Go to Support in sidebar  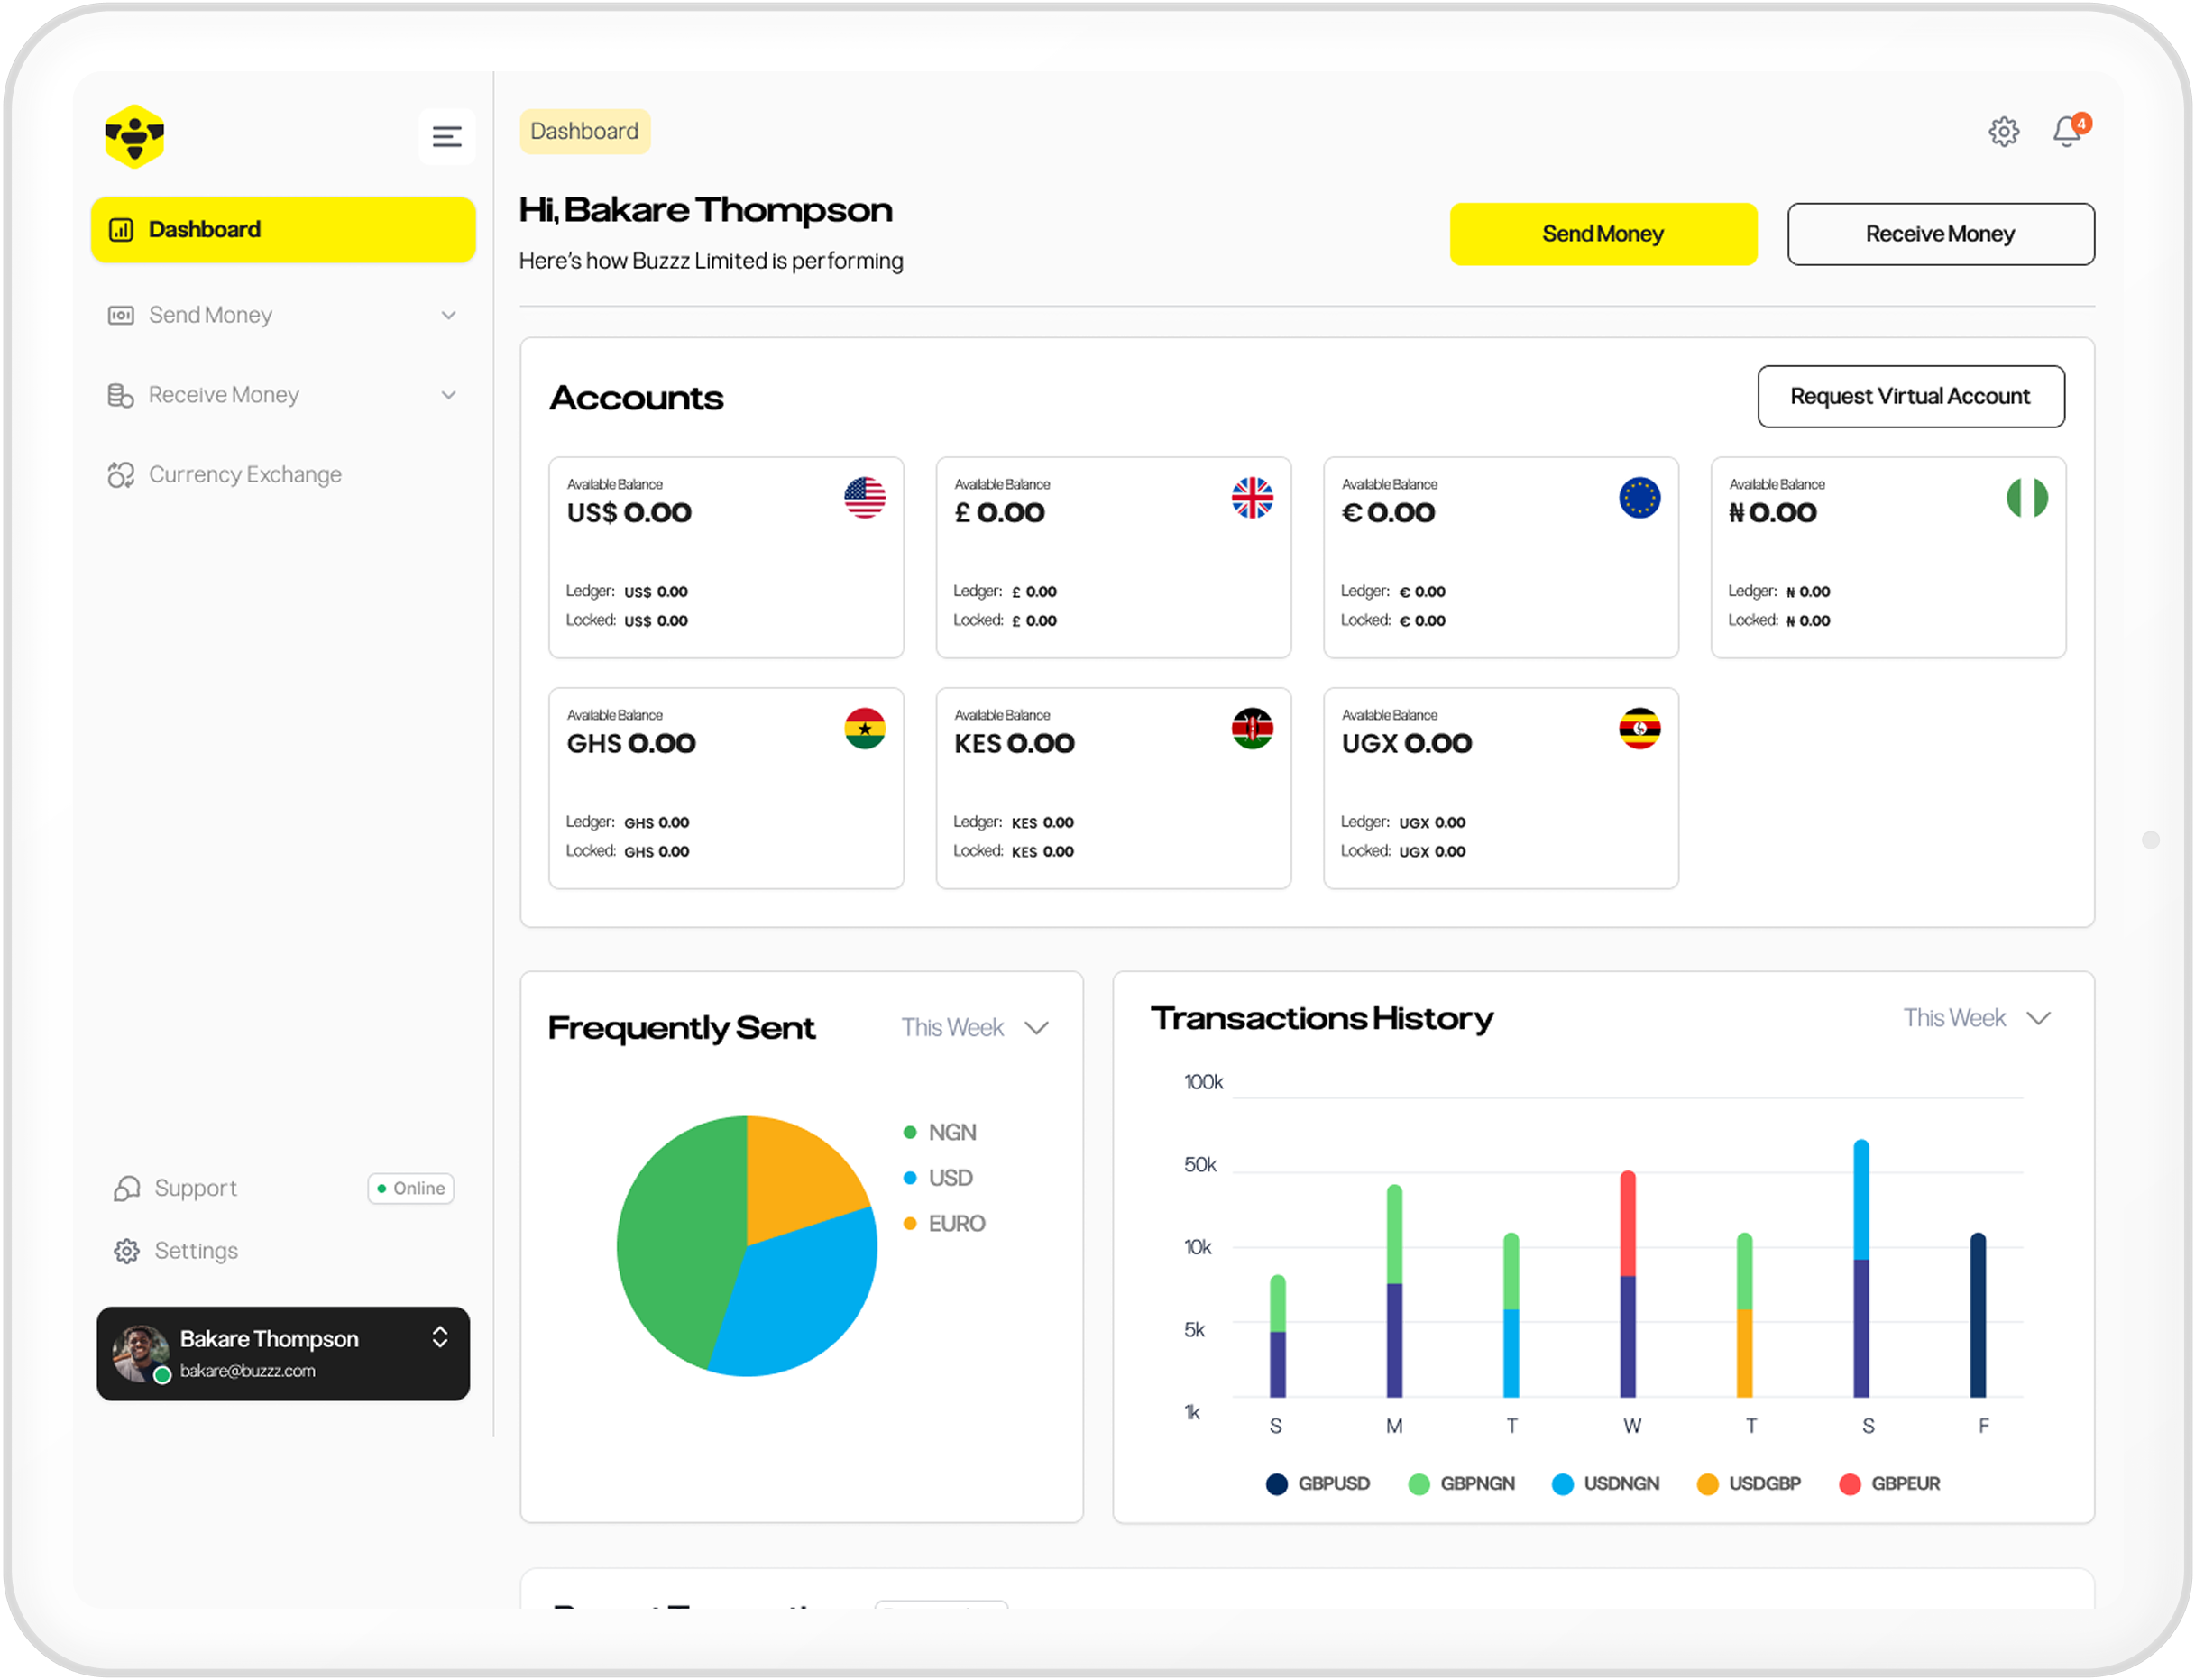coord(195,1188)
